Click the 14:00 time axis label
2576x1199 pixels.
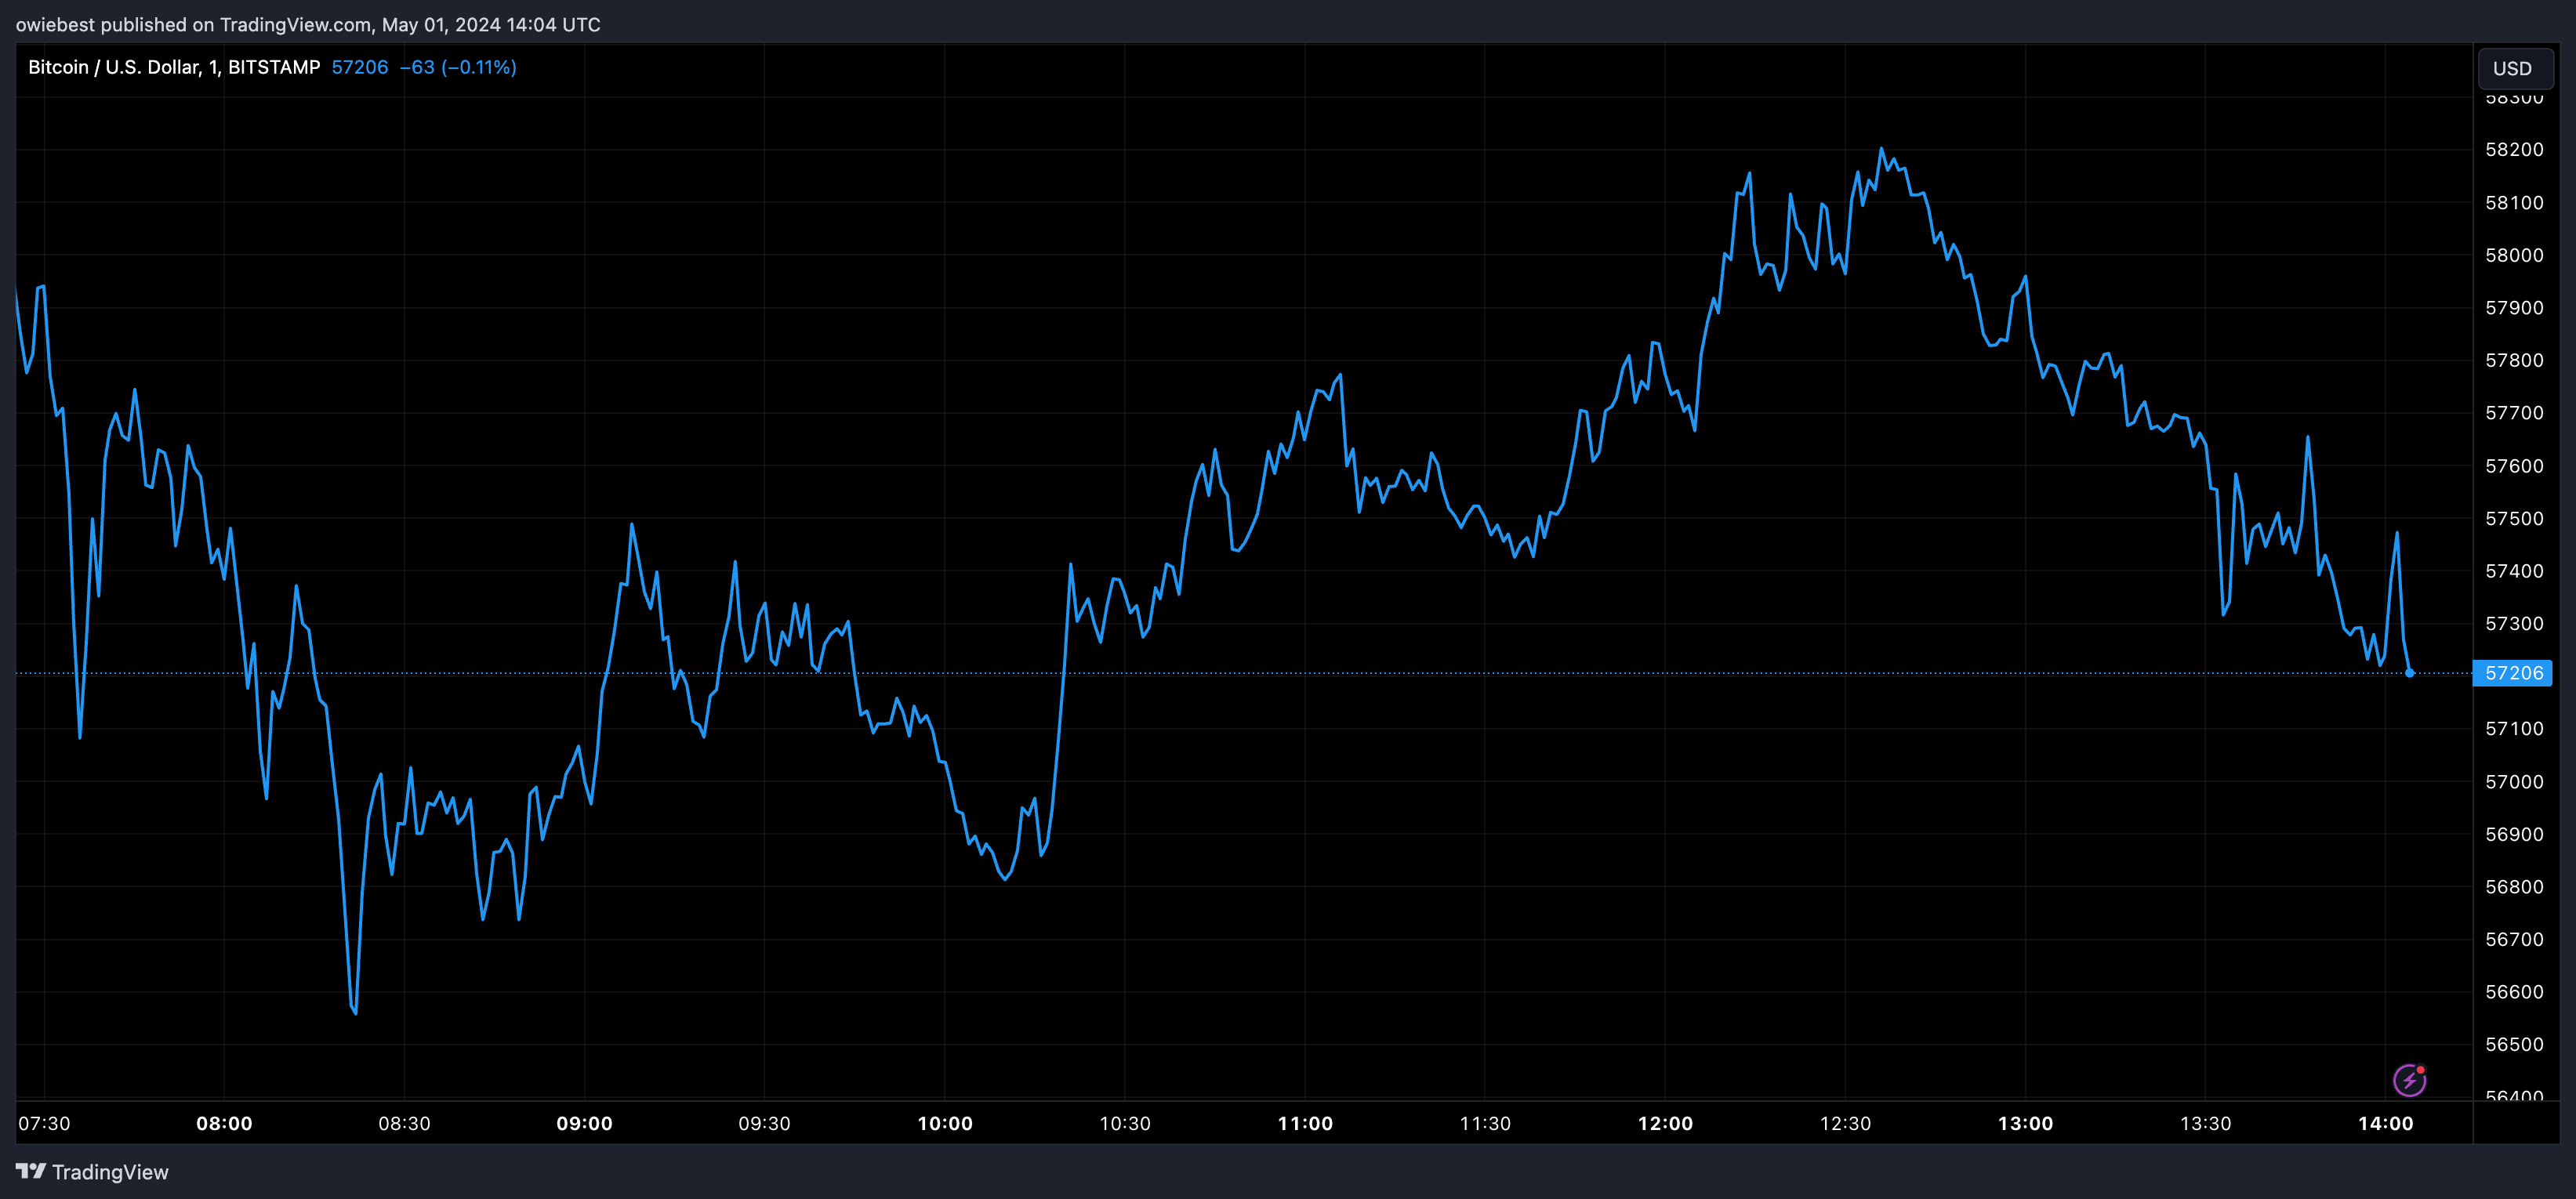[x=2385, y=1123]
